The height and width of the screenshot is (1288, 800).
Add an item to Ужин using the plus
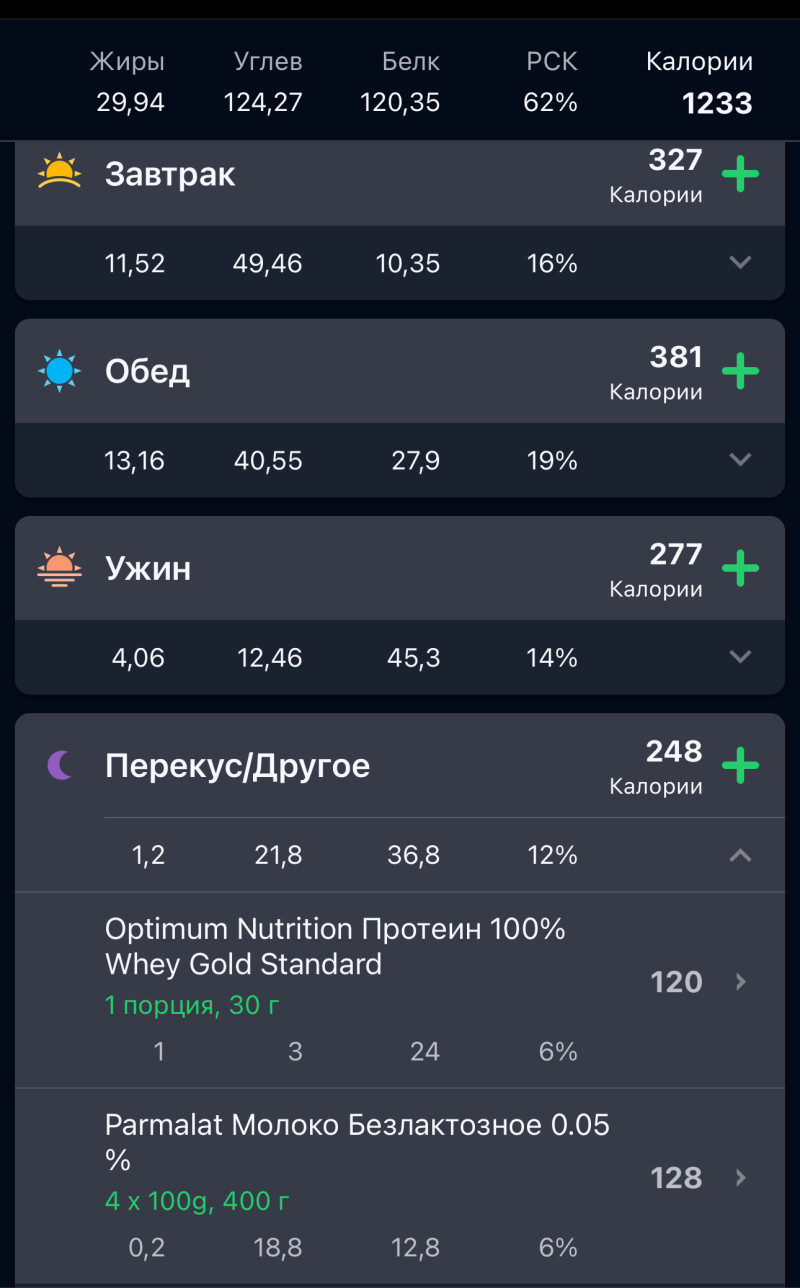pos(740,569)
